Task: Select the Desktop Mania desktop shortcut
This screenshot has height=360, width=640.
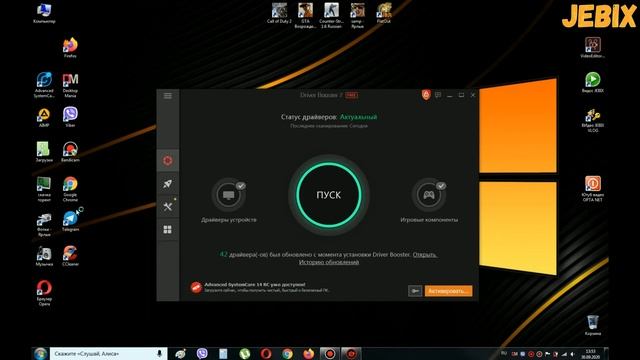Action: [70, 85]
